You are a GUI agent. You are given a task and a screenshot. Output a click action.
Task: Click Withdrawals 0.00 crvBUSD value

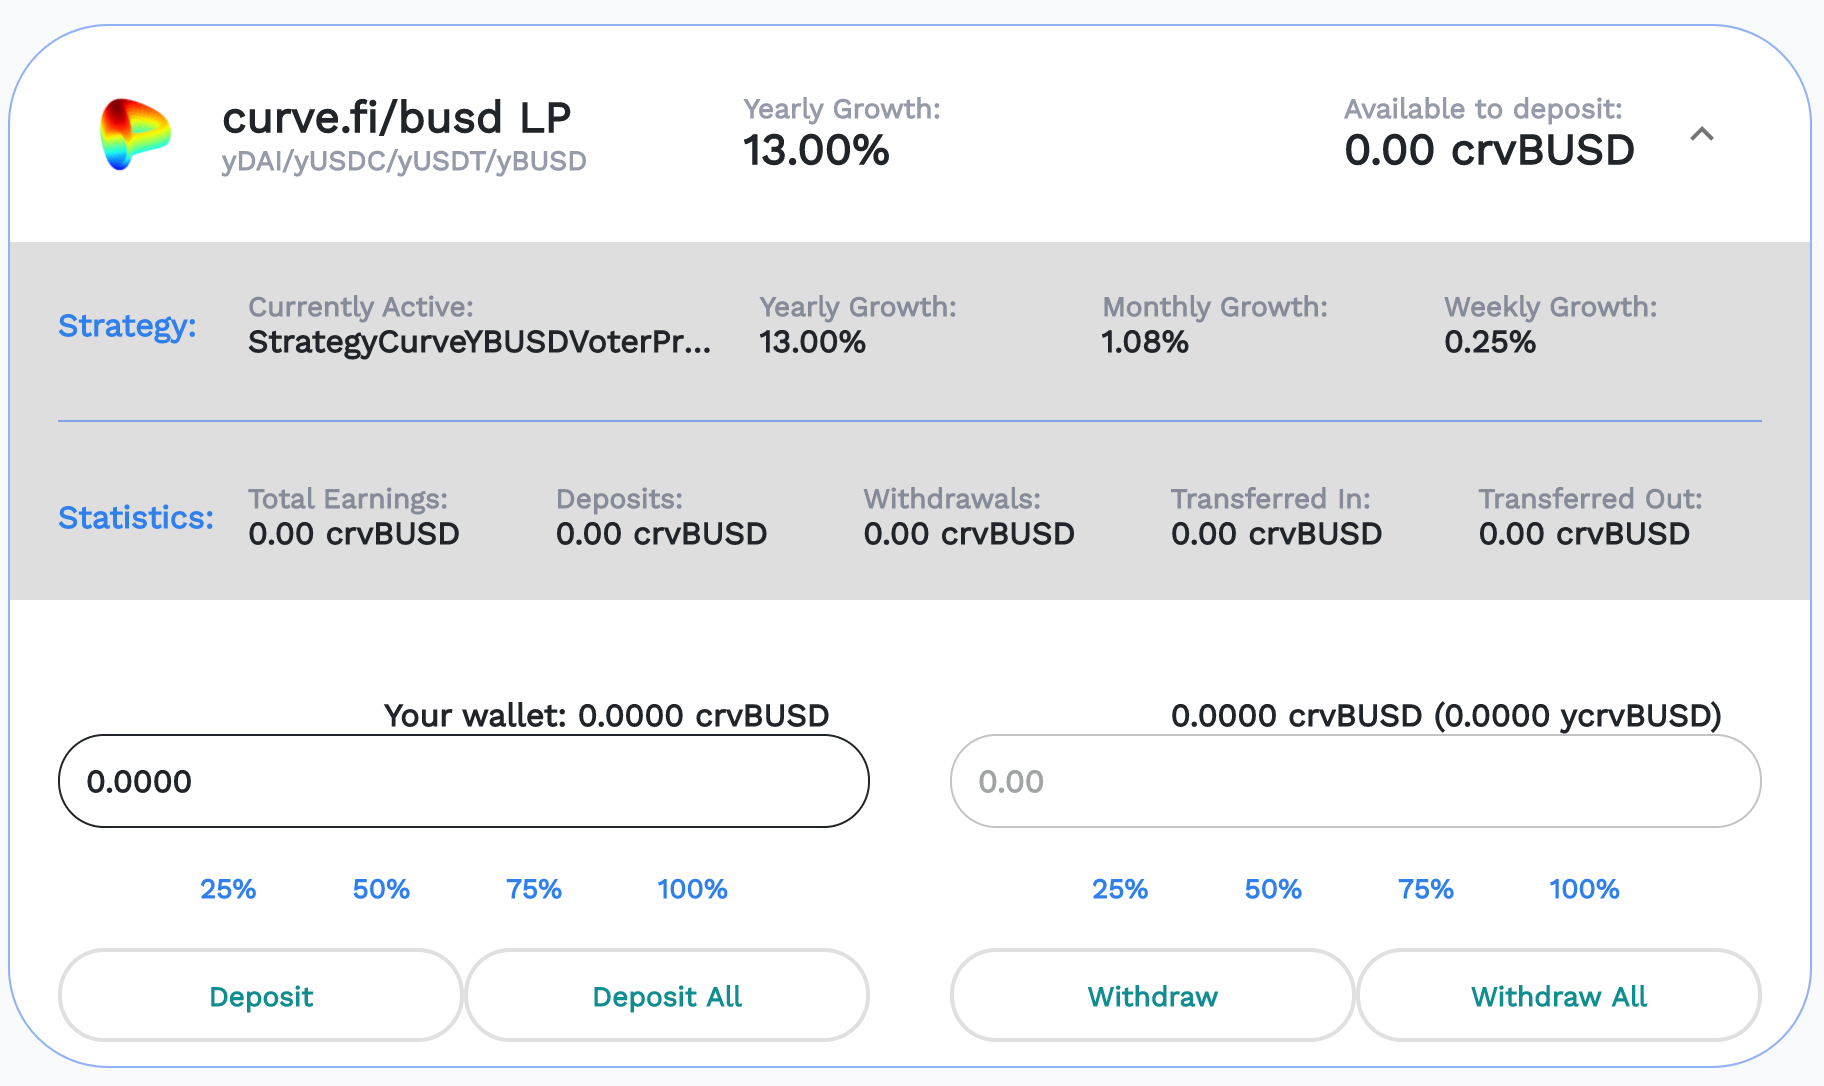[969, 534]
